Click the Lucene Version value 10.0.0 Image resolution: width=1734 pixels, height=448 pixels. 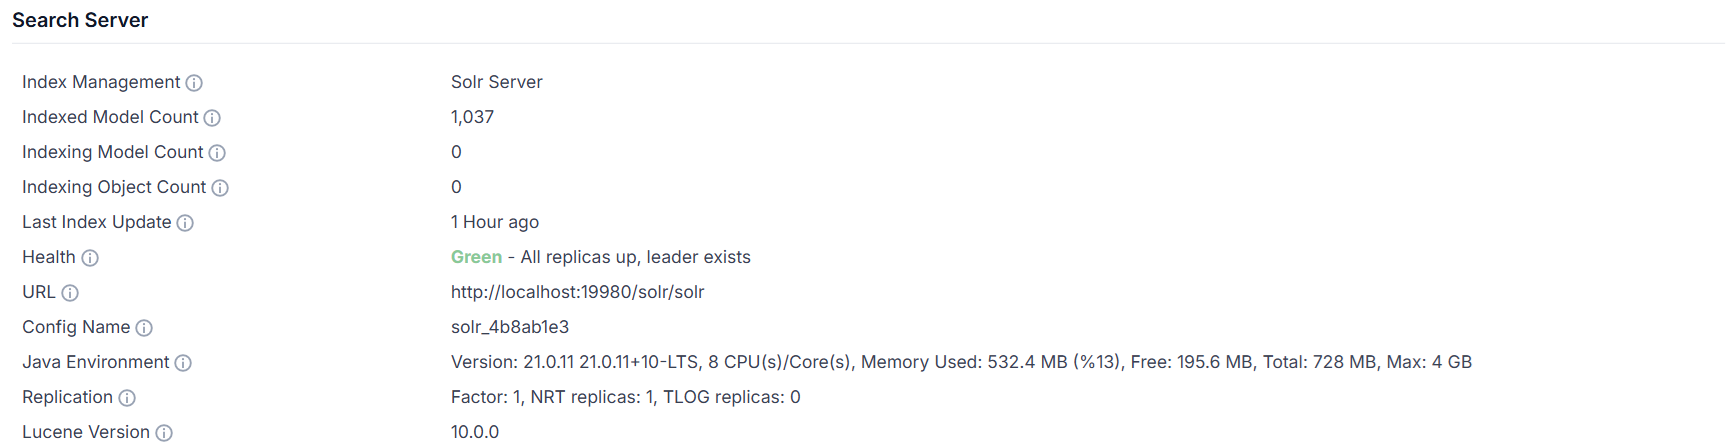pos(475,432)
